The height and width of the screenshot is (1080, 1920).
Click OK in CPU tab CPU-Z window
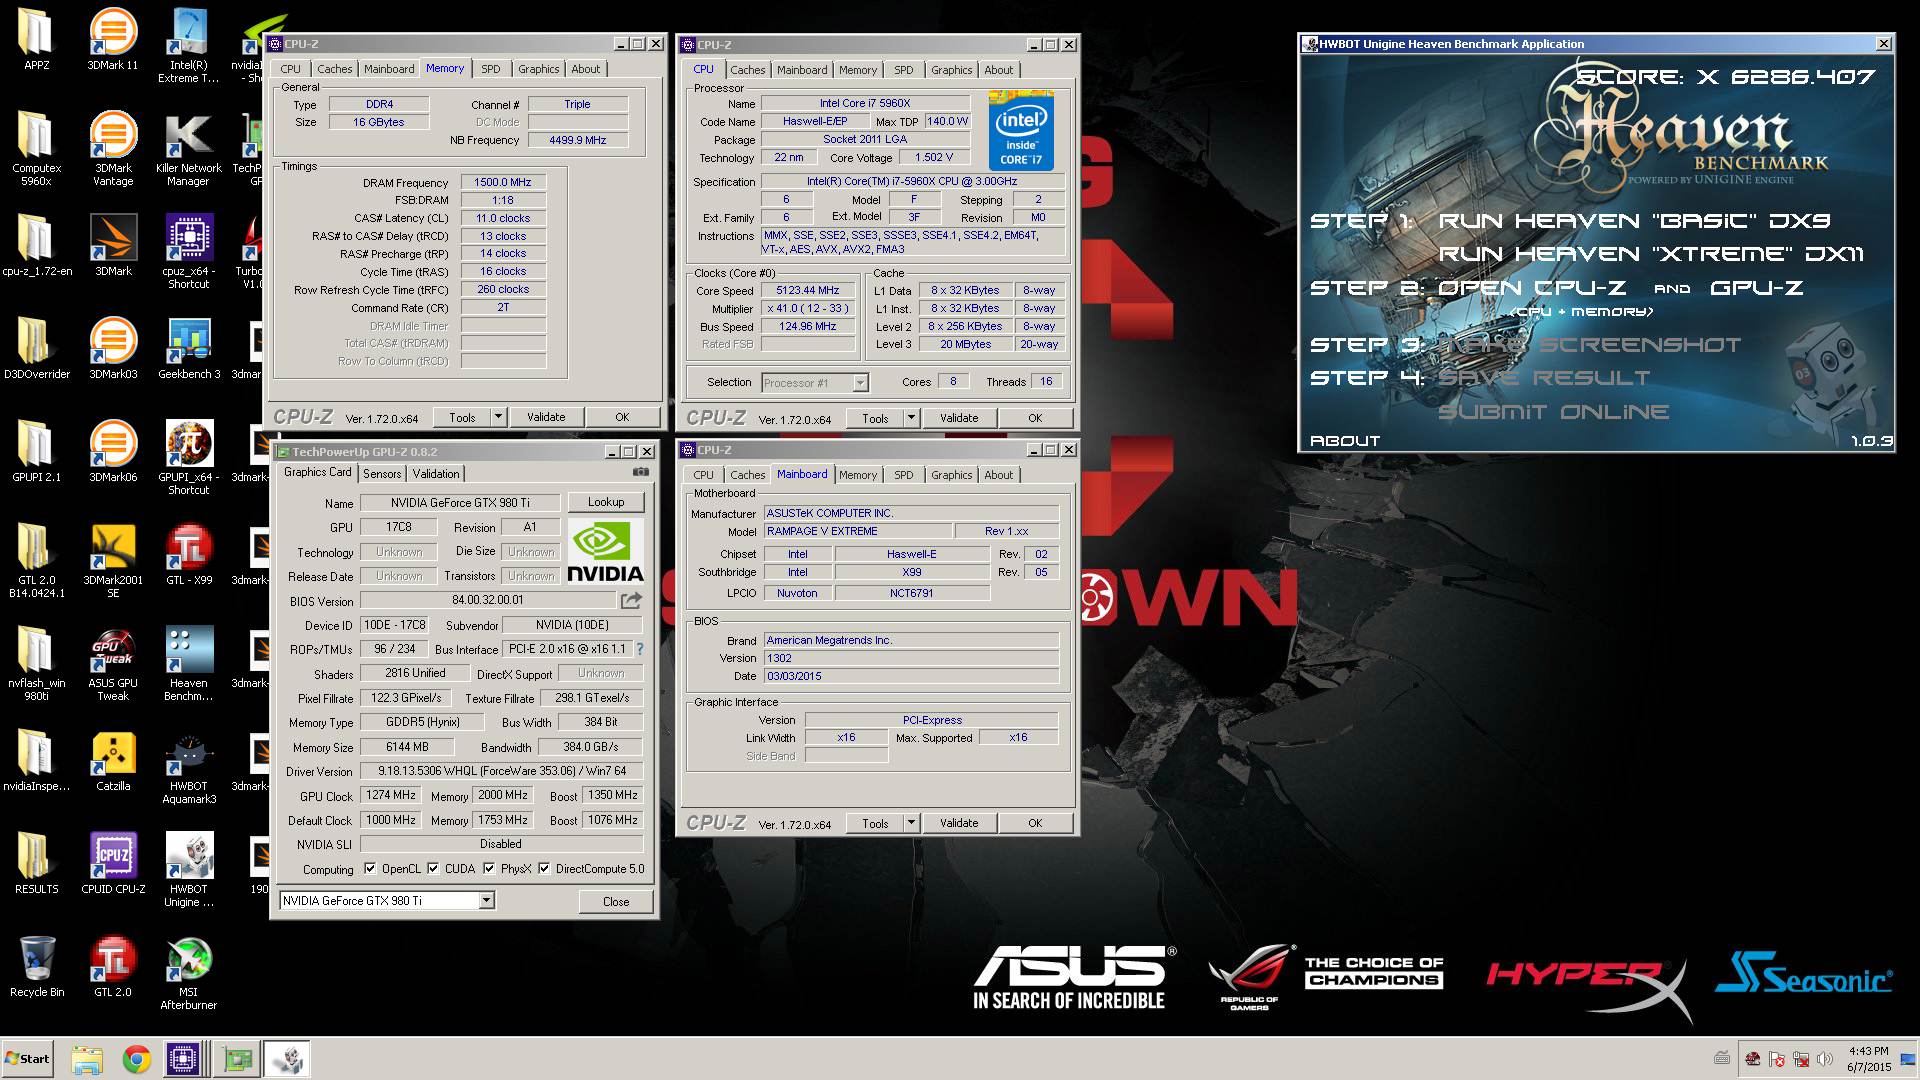pyautogui.click(x=1035, y=418)
